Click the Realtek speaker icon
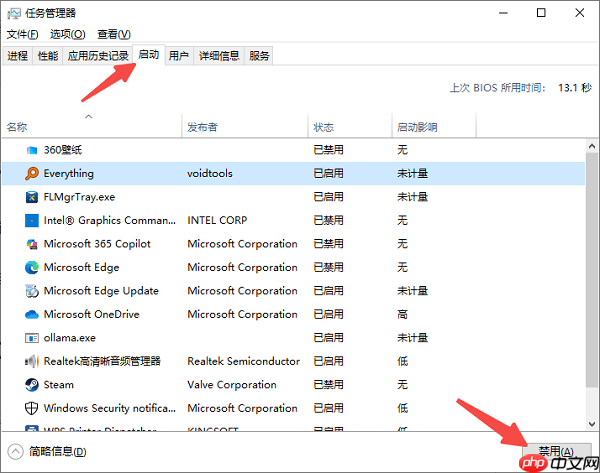 tap(32, 361)
